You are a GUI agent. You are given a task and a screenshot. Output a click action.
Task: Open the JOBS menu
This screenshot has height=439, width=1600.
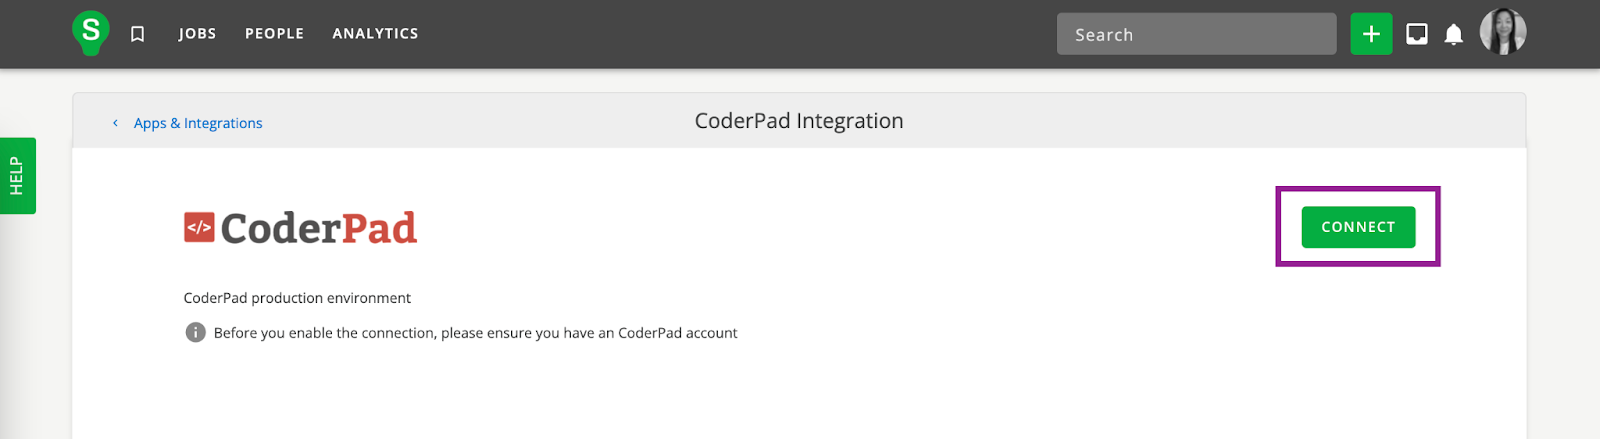coord(197,34)
